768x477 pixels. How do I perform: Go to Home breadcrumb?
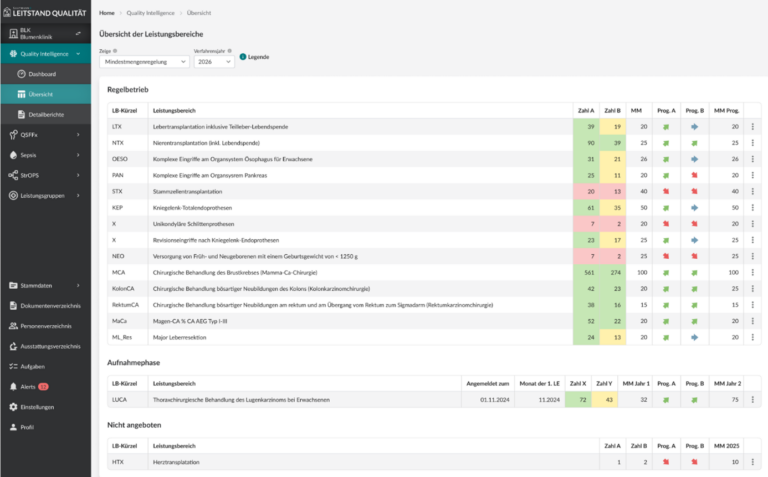coord(106,13)
